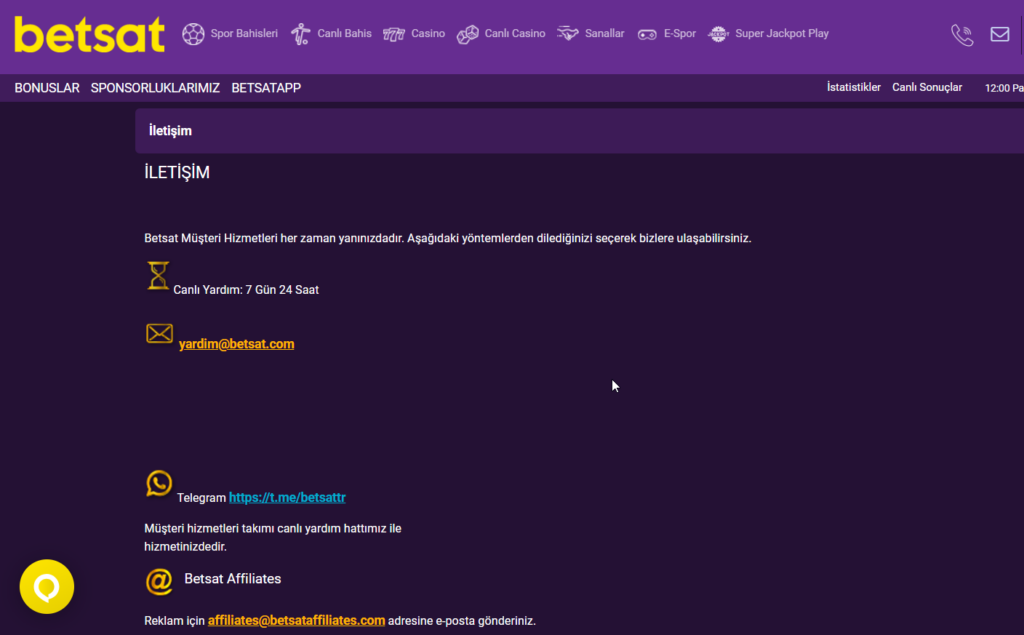1024x635 pixels.
Task: Open E-Spor menu item
Action: tap(680, 33)
